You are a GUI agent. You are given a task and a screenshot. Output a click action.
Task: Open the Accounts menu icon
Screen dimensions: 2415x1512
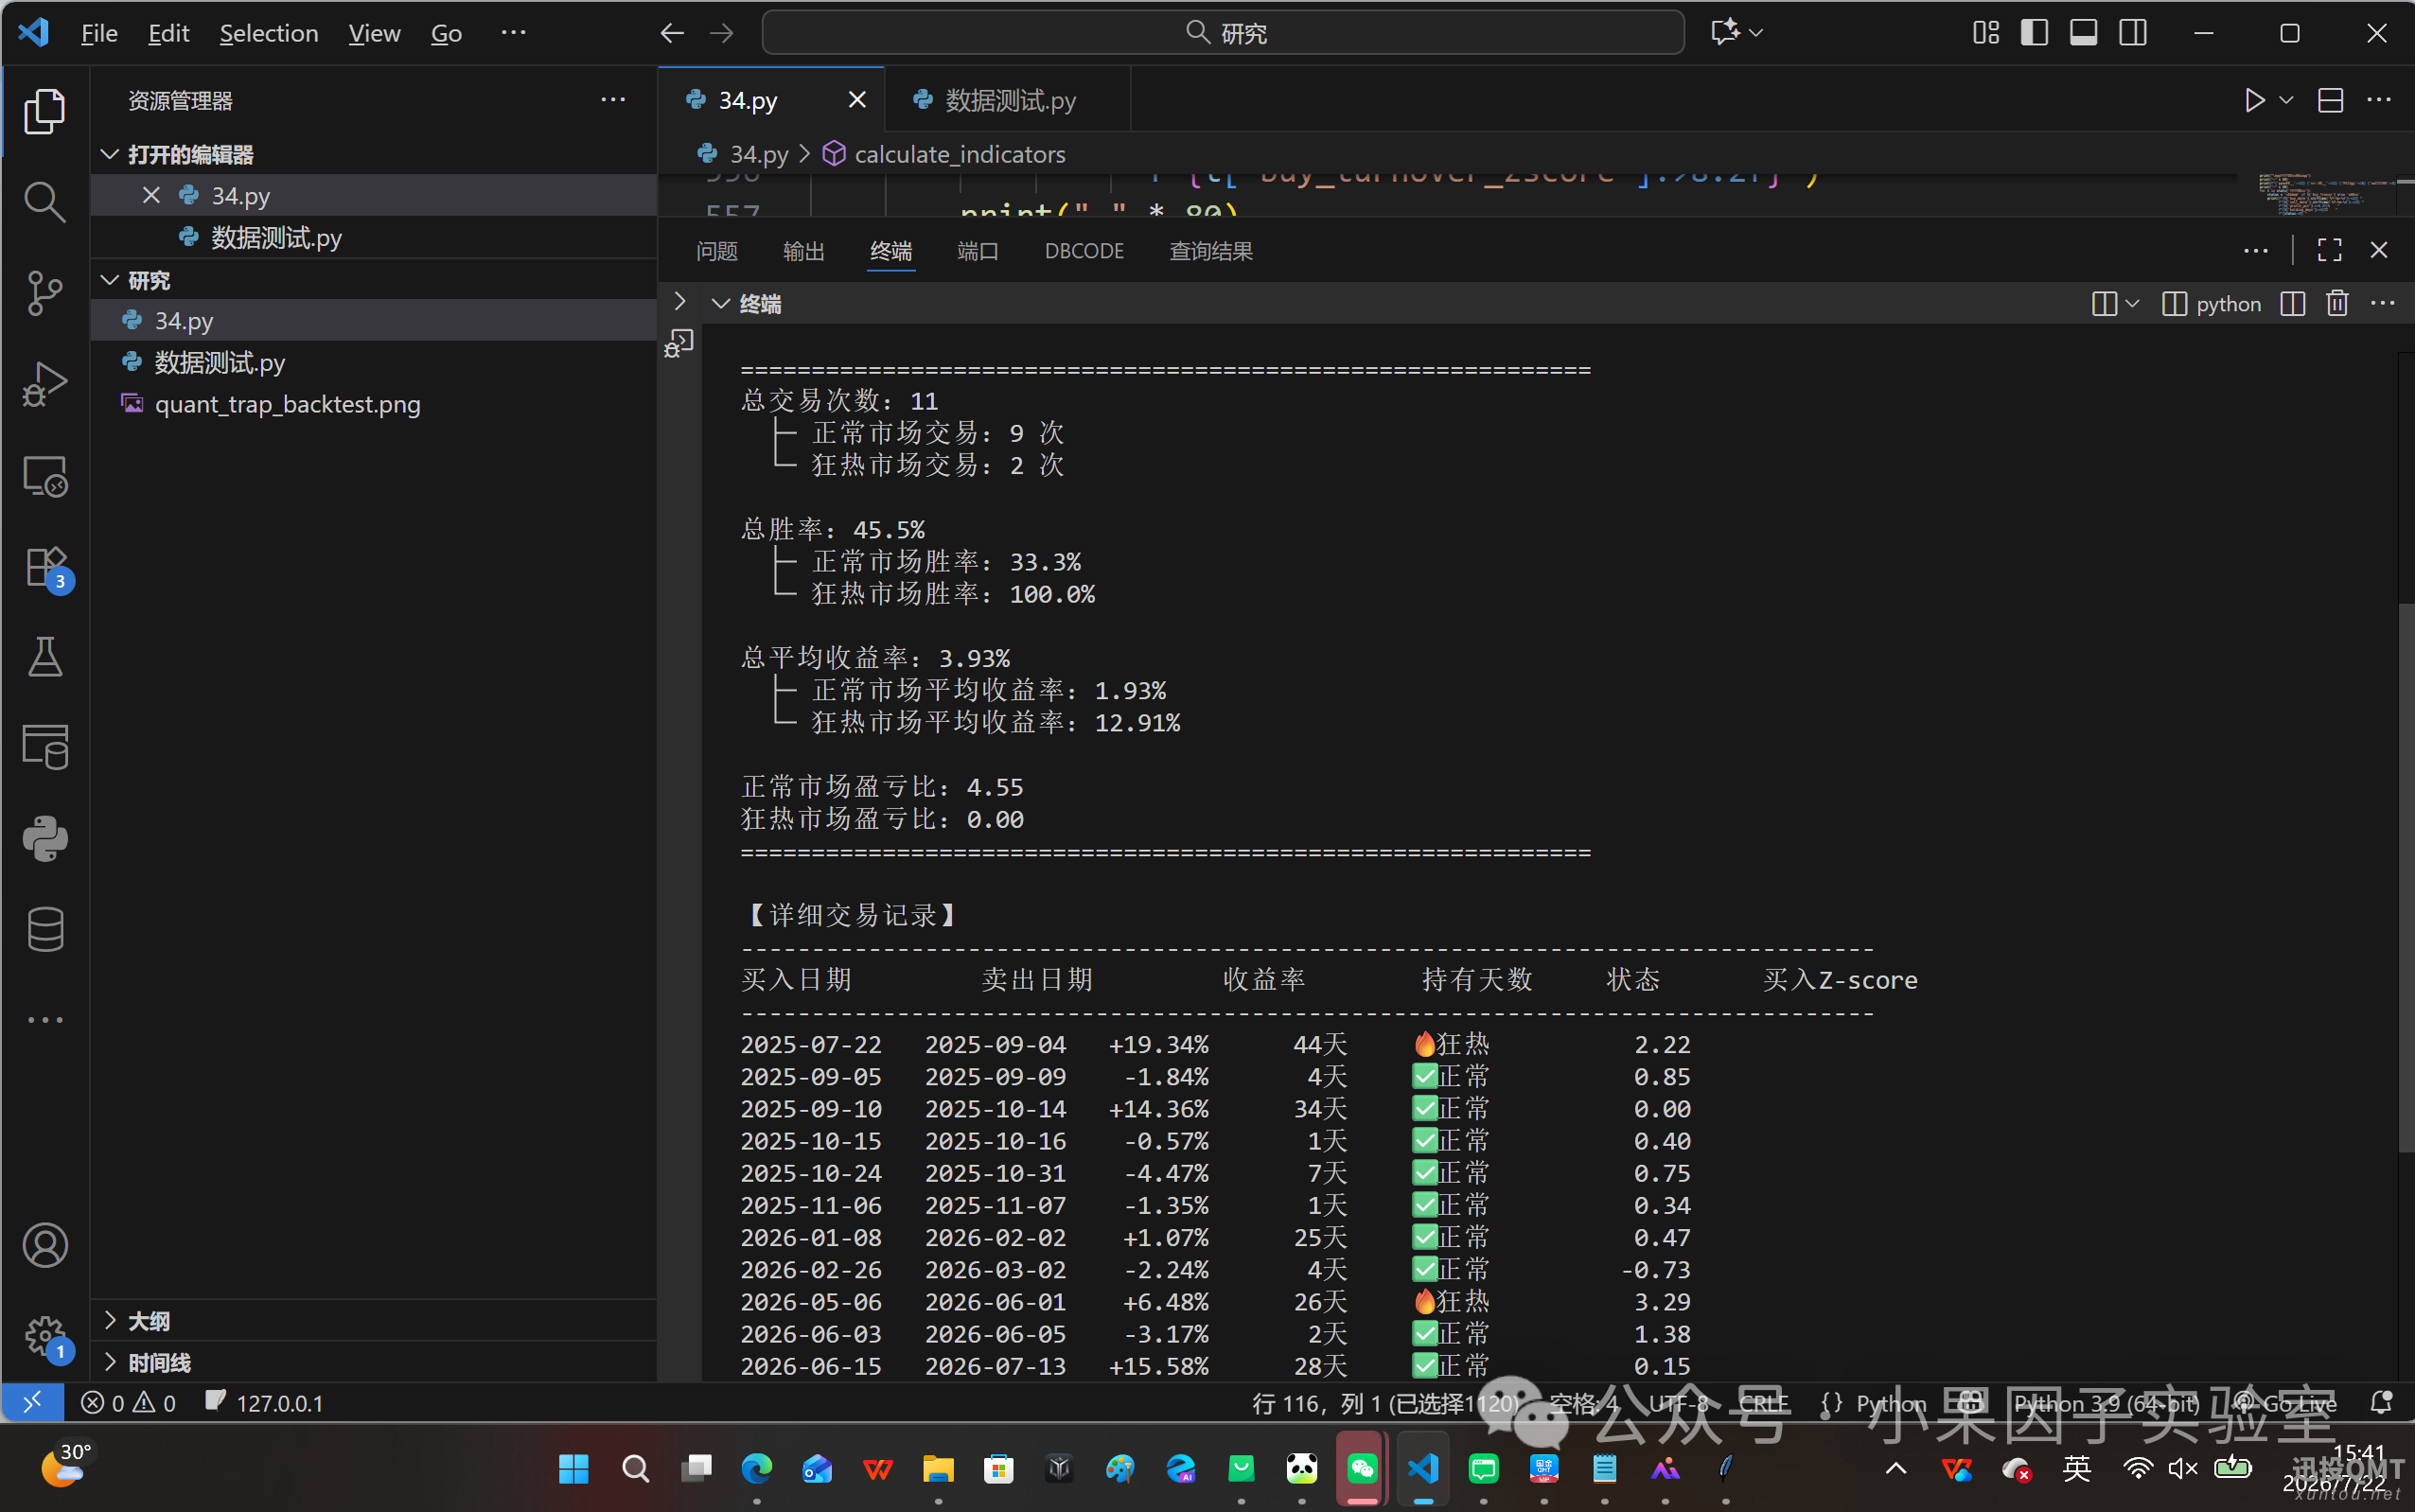click(44, 1246)
